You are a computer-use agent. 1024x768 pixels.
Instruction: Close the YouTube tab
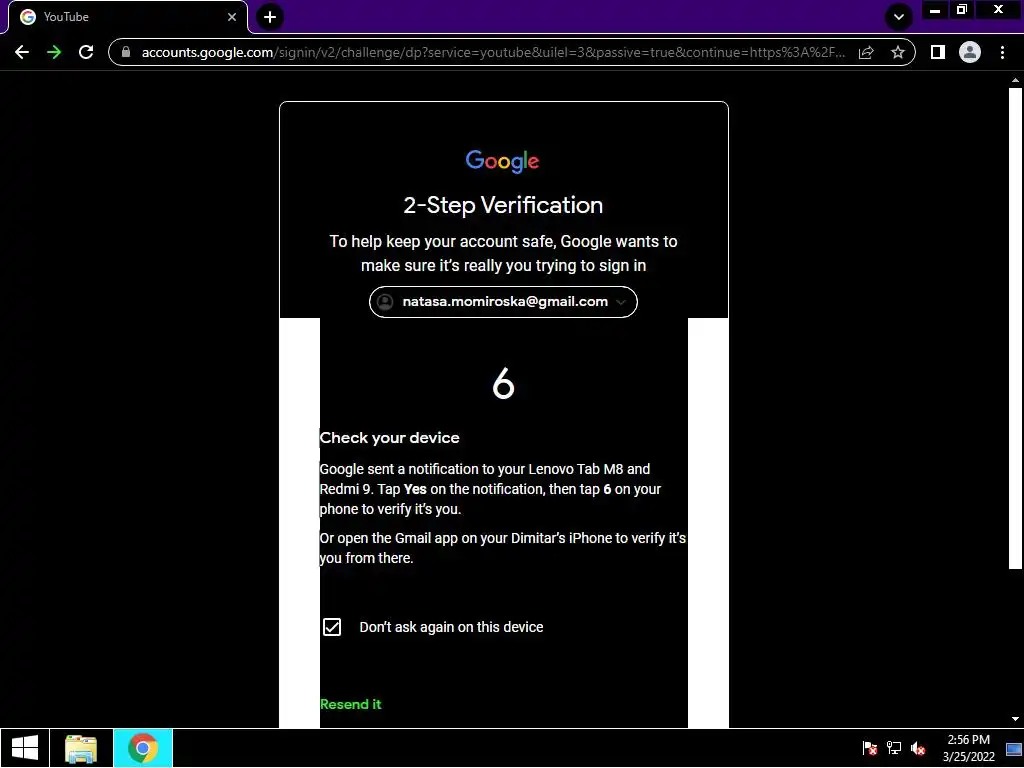232,17
